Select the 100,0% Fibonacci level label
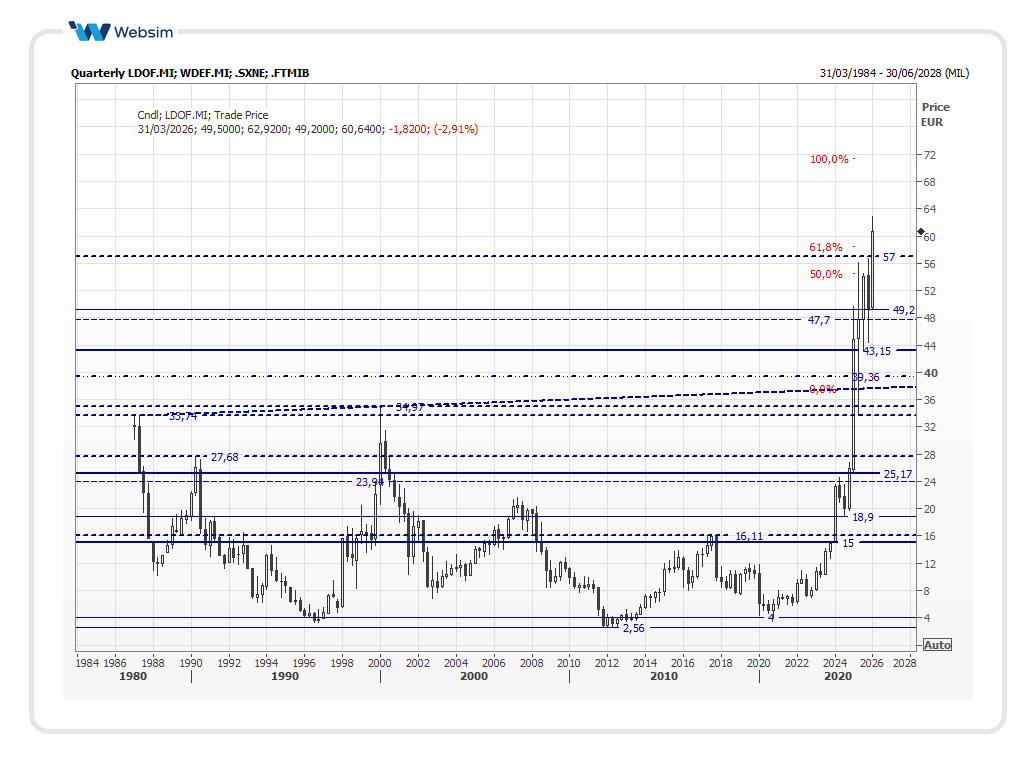1036x763 pixels. tap(829, 159)
